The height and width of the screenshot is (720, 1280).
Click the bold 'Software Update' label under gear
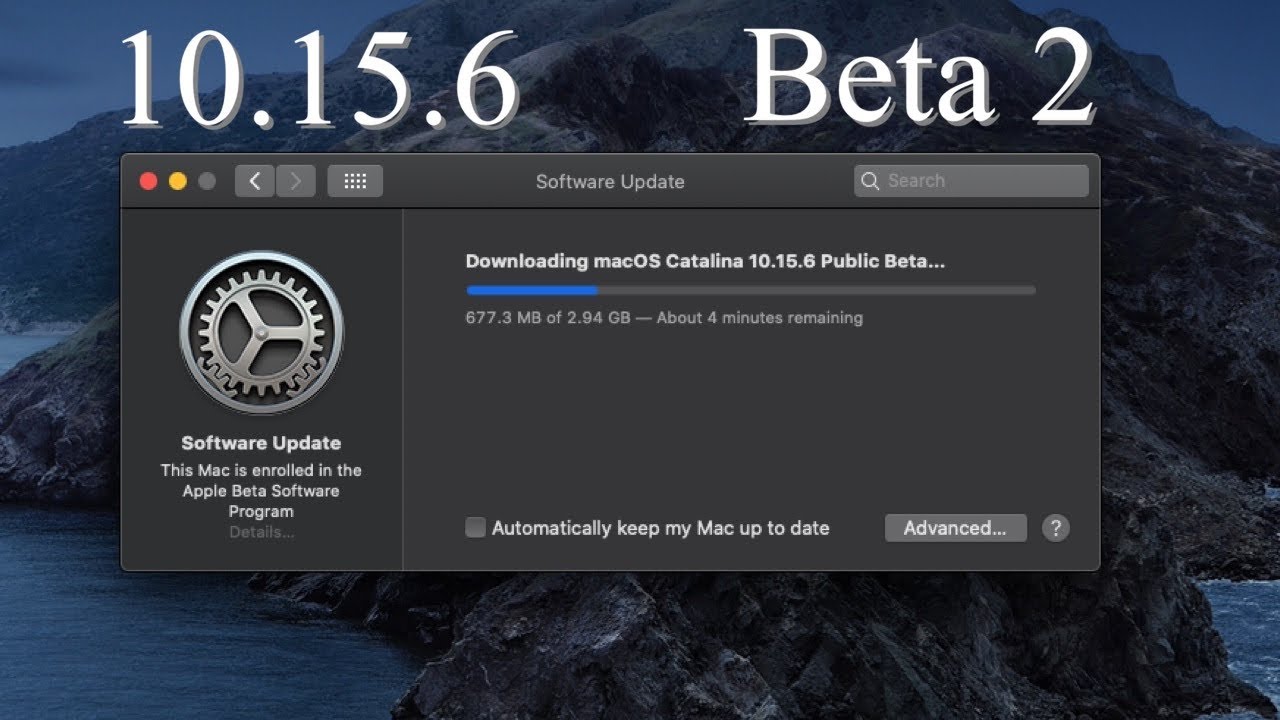pyautogui.click(x=261, y=443)
